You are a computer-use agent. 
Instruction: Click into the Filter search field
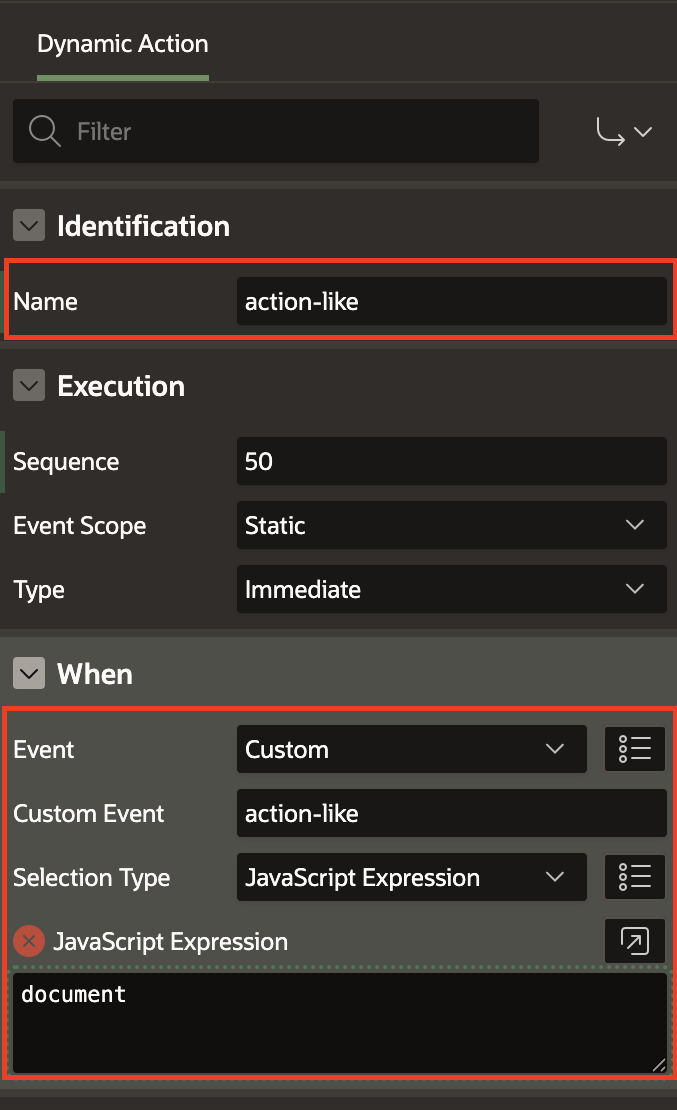click(x=276, y=131)
